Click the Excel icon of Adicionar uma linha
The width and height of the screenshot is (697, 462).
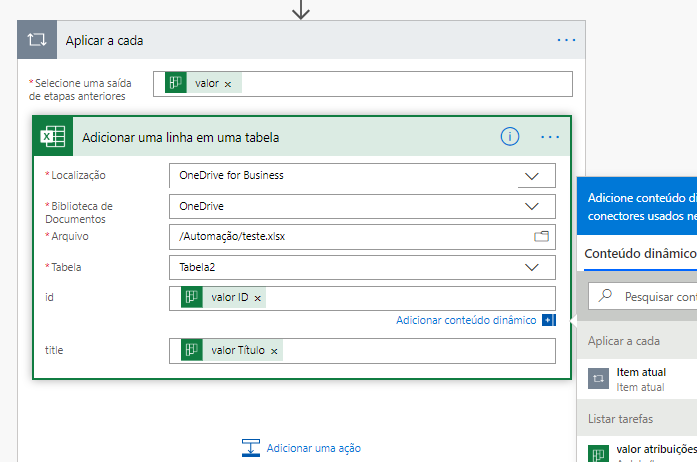click(53, 137)
